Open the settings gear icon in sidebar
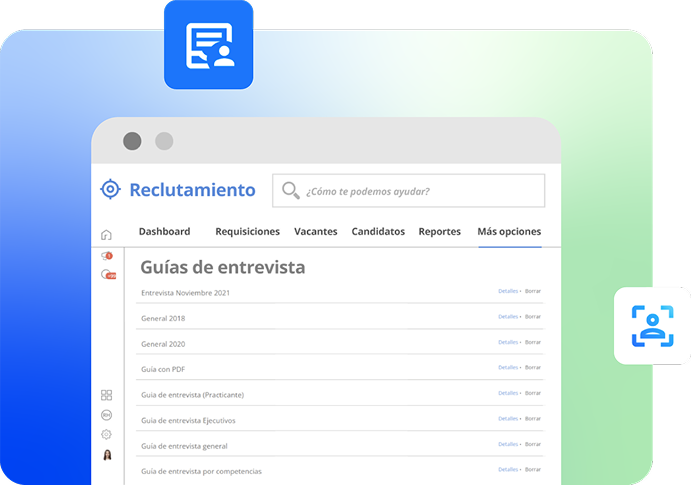Viewport: 691px width, 485px height. tap(106, 434)
